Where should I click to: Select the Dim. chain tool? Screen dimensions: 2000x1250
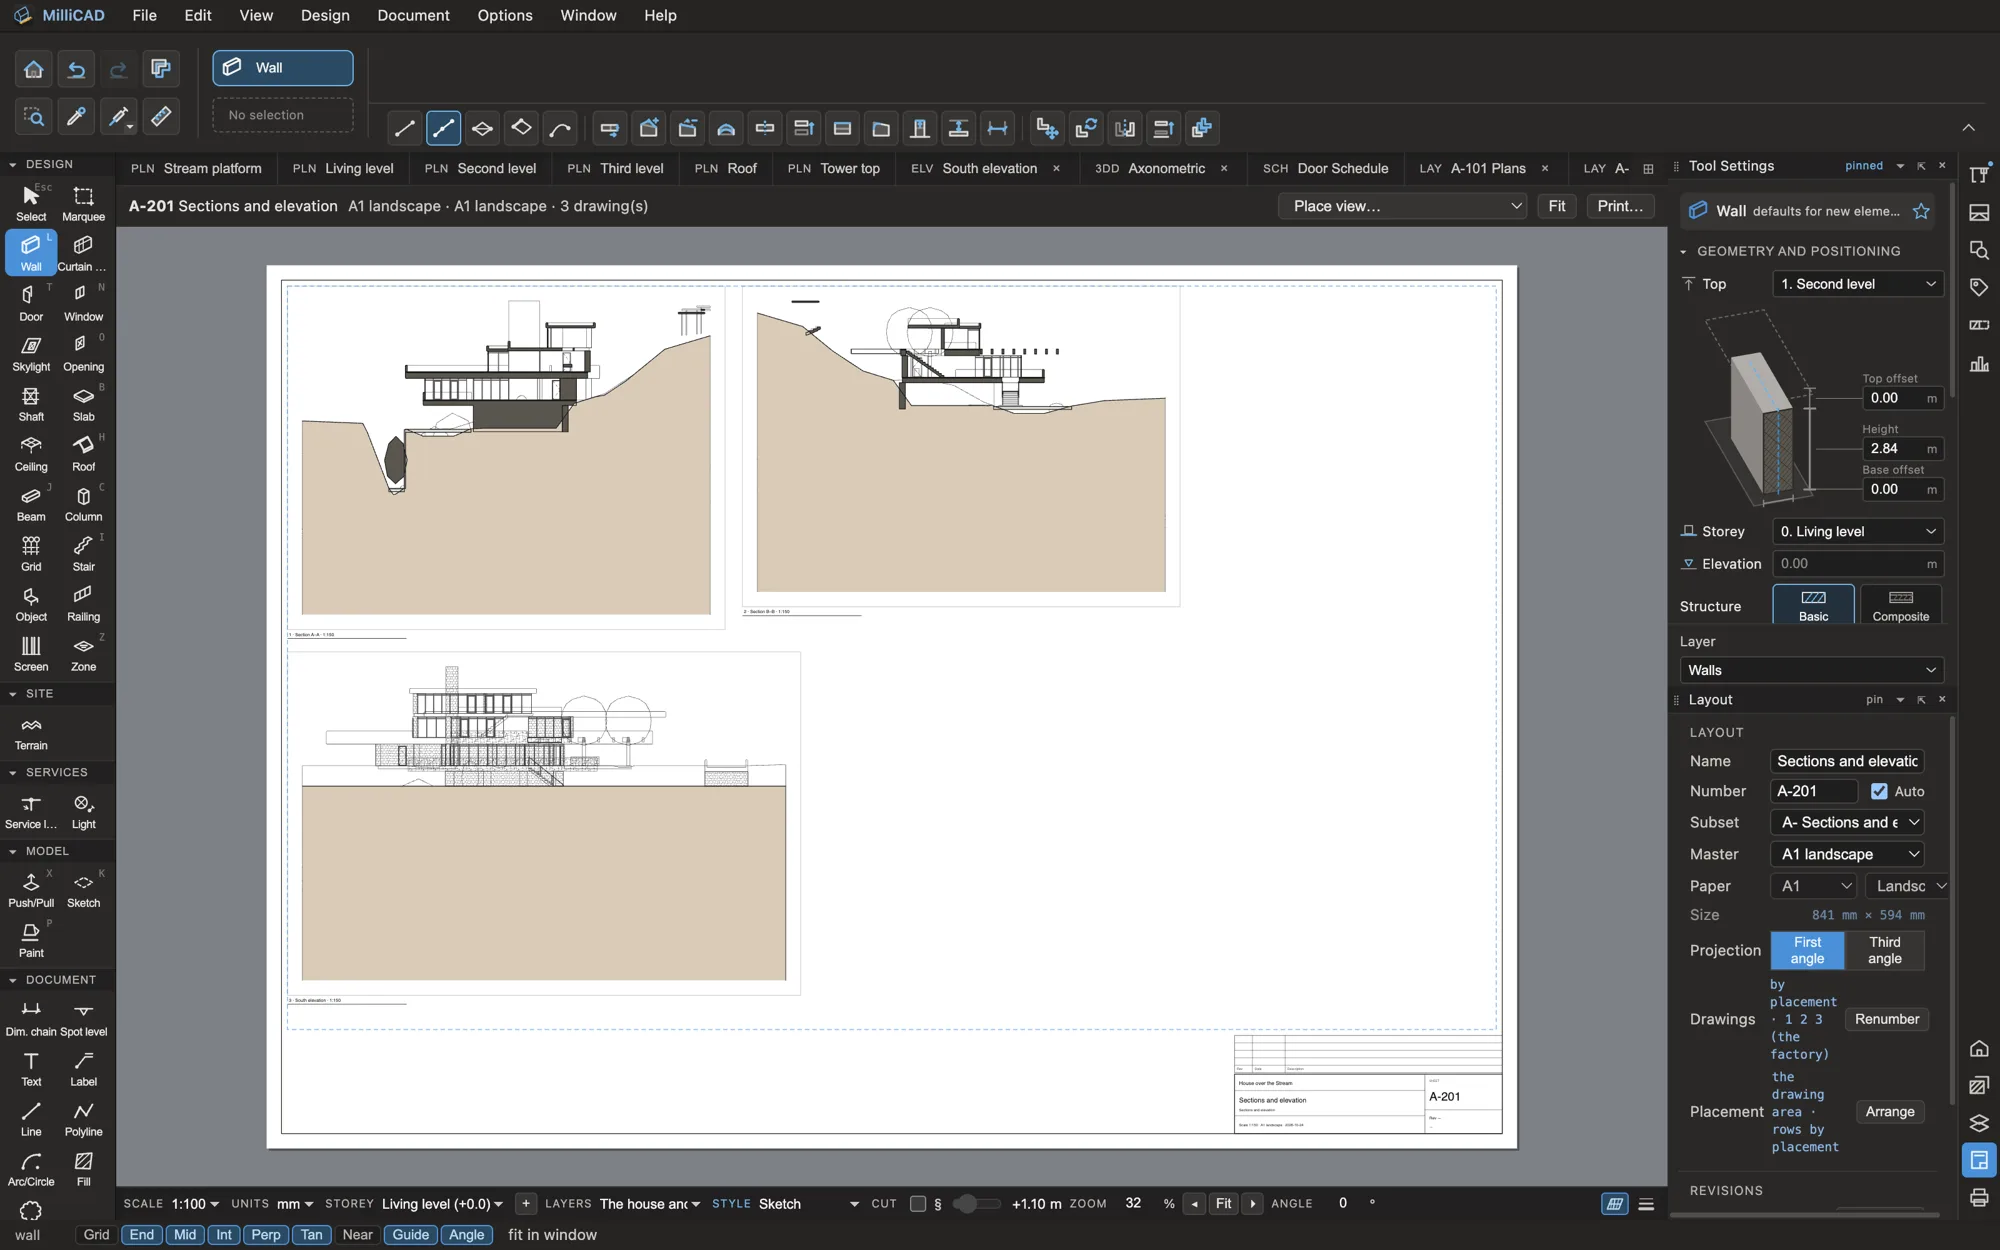coord(31,1018)
